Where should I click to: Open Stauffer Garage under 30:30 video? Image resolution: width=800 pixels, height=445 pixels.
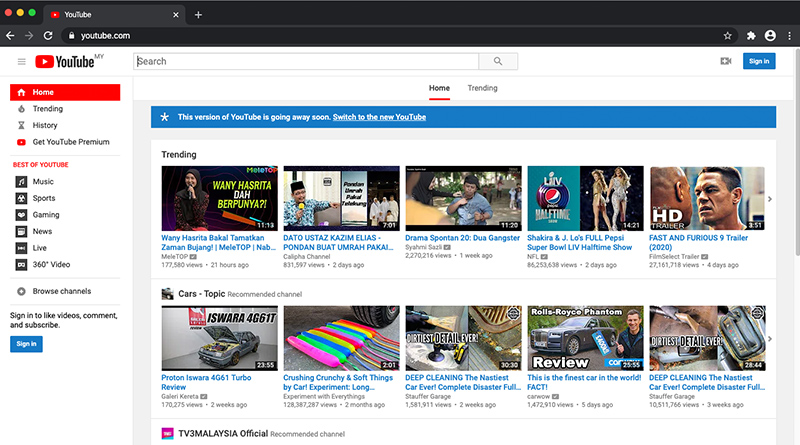428,397
